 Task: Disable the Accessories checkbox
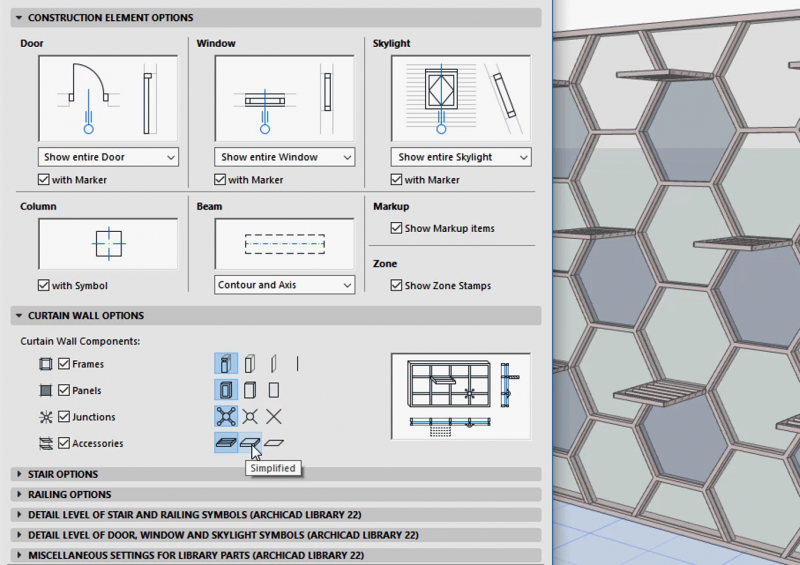coord(64,443)
